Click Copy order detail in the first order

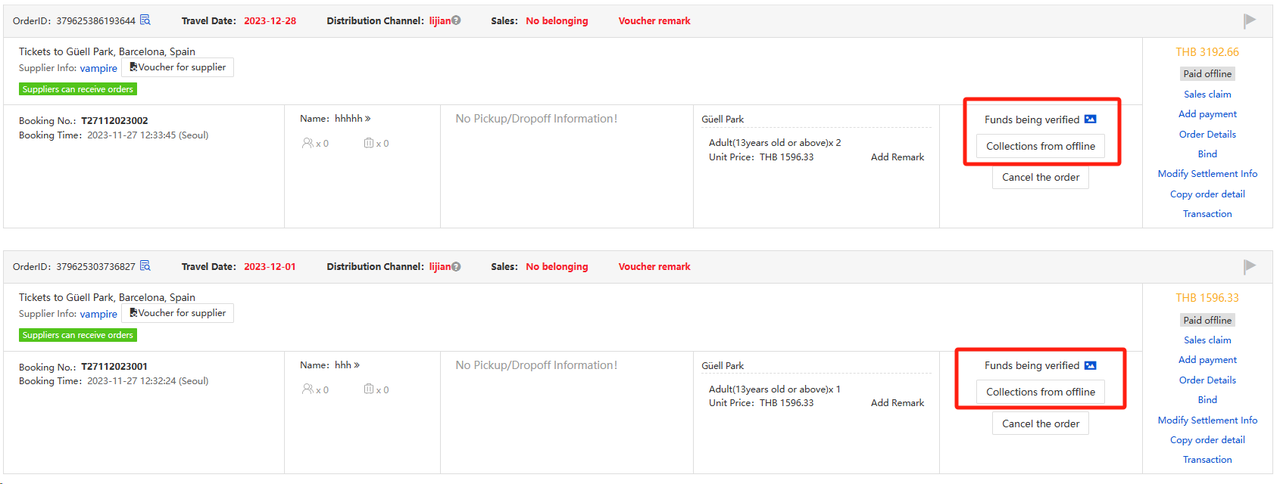point(1207,194)
